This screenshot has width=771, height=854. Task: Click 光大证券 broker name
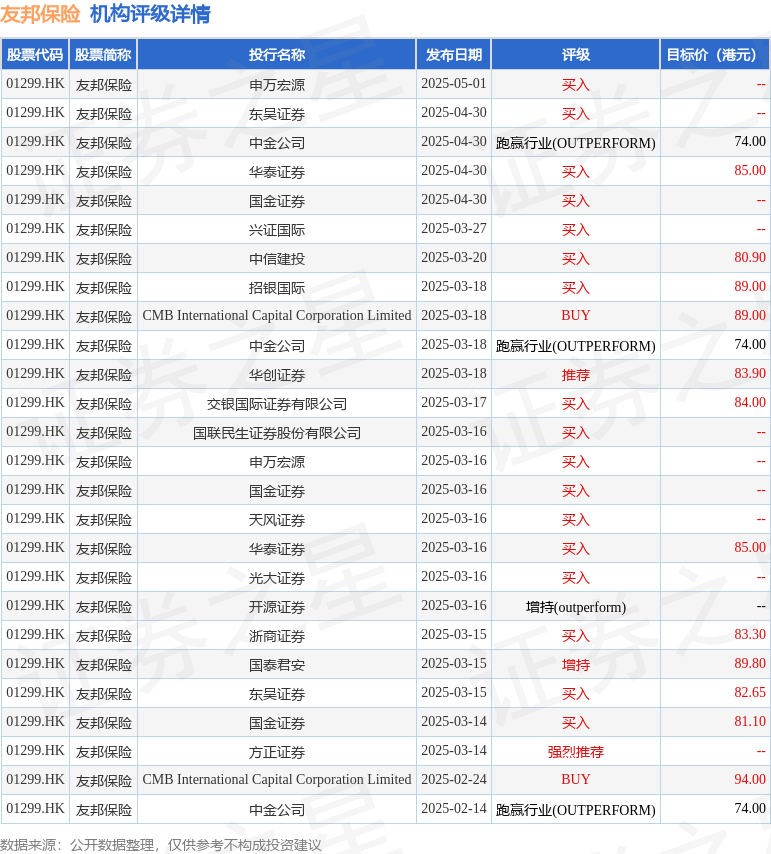coord(277,577)
